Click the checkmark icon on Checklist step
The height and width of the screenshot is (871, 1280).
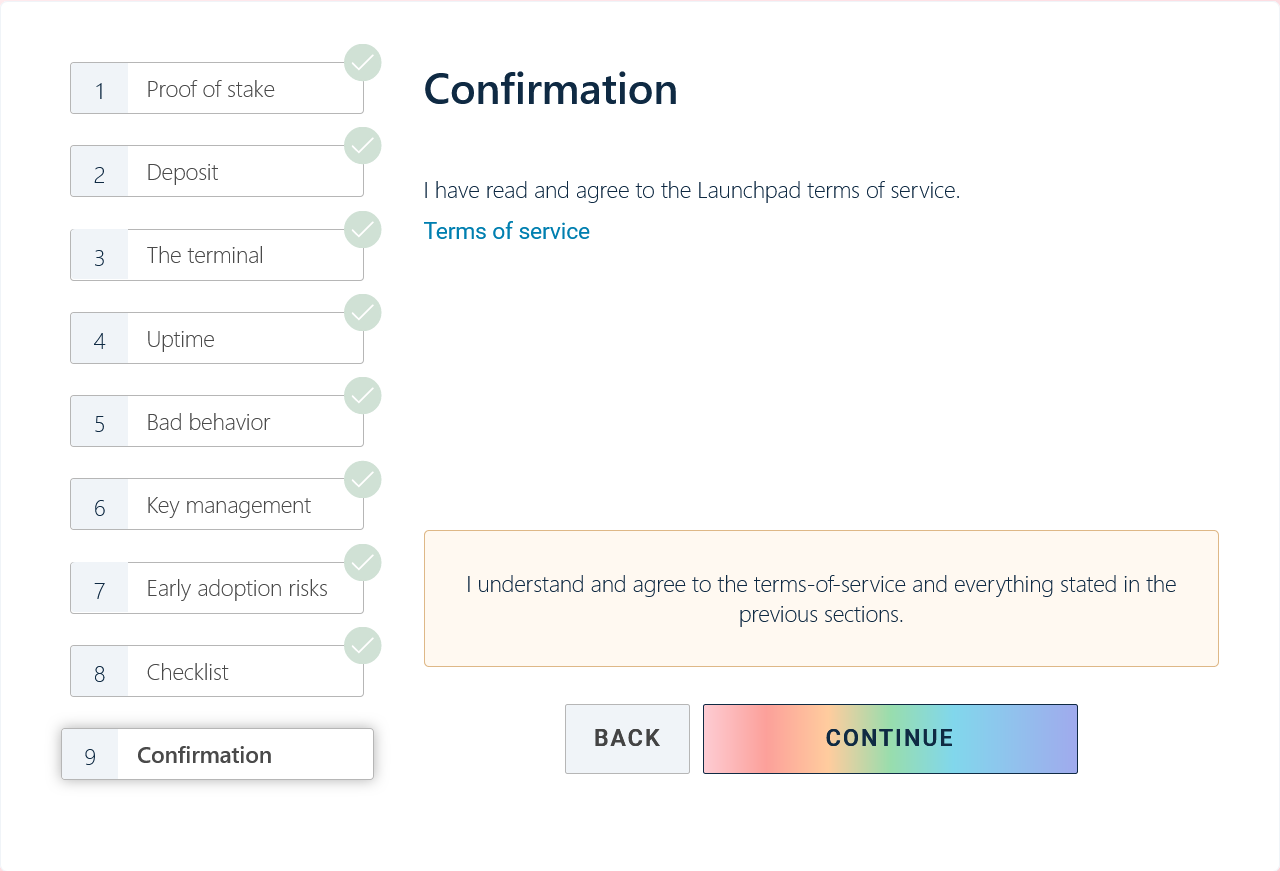[x=363, y=646]
